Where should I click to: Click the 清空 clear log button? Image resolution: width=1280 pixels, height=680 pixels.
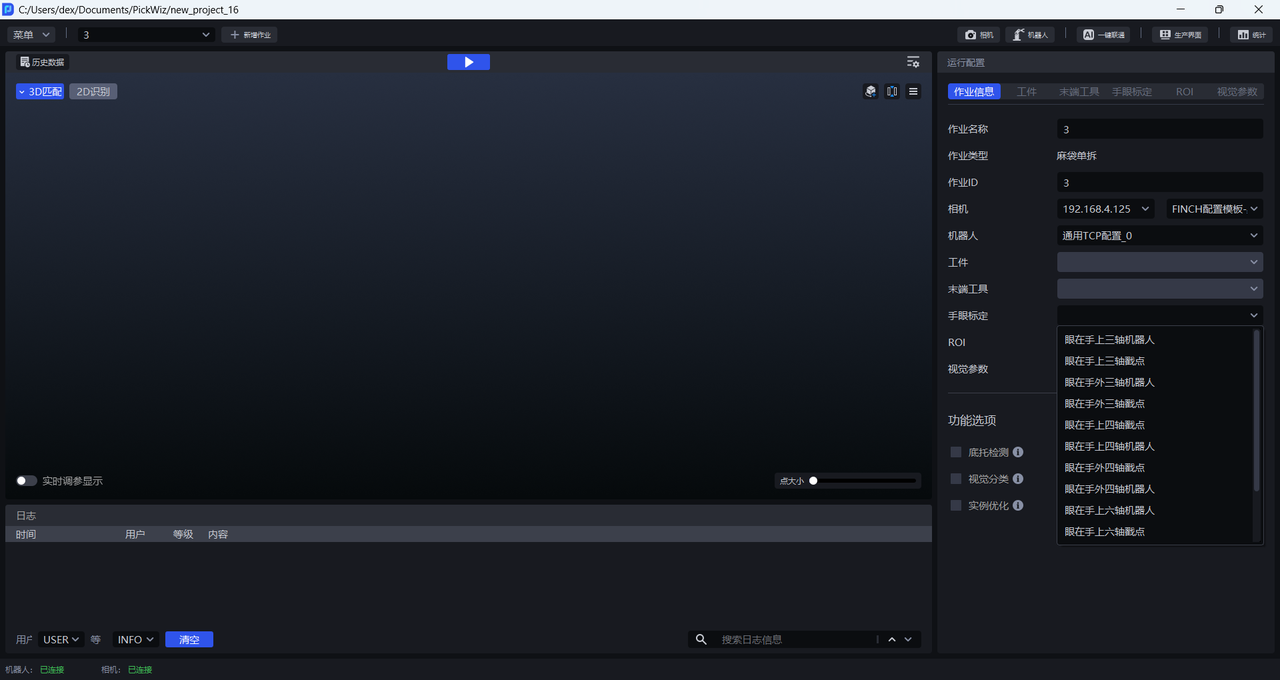(x=189, y=640)
